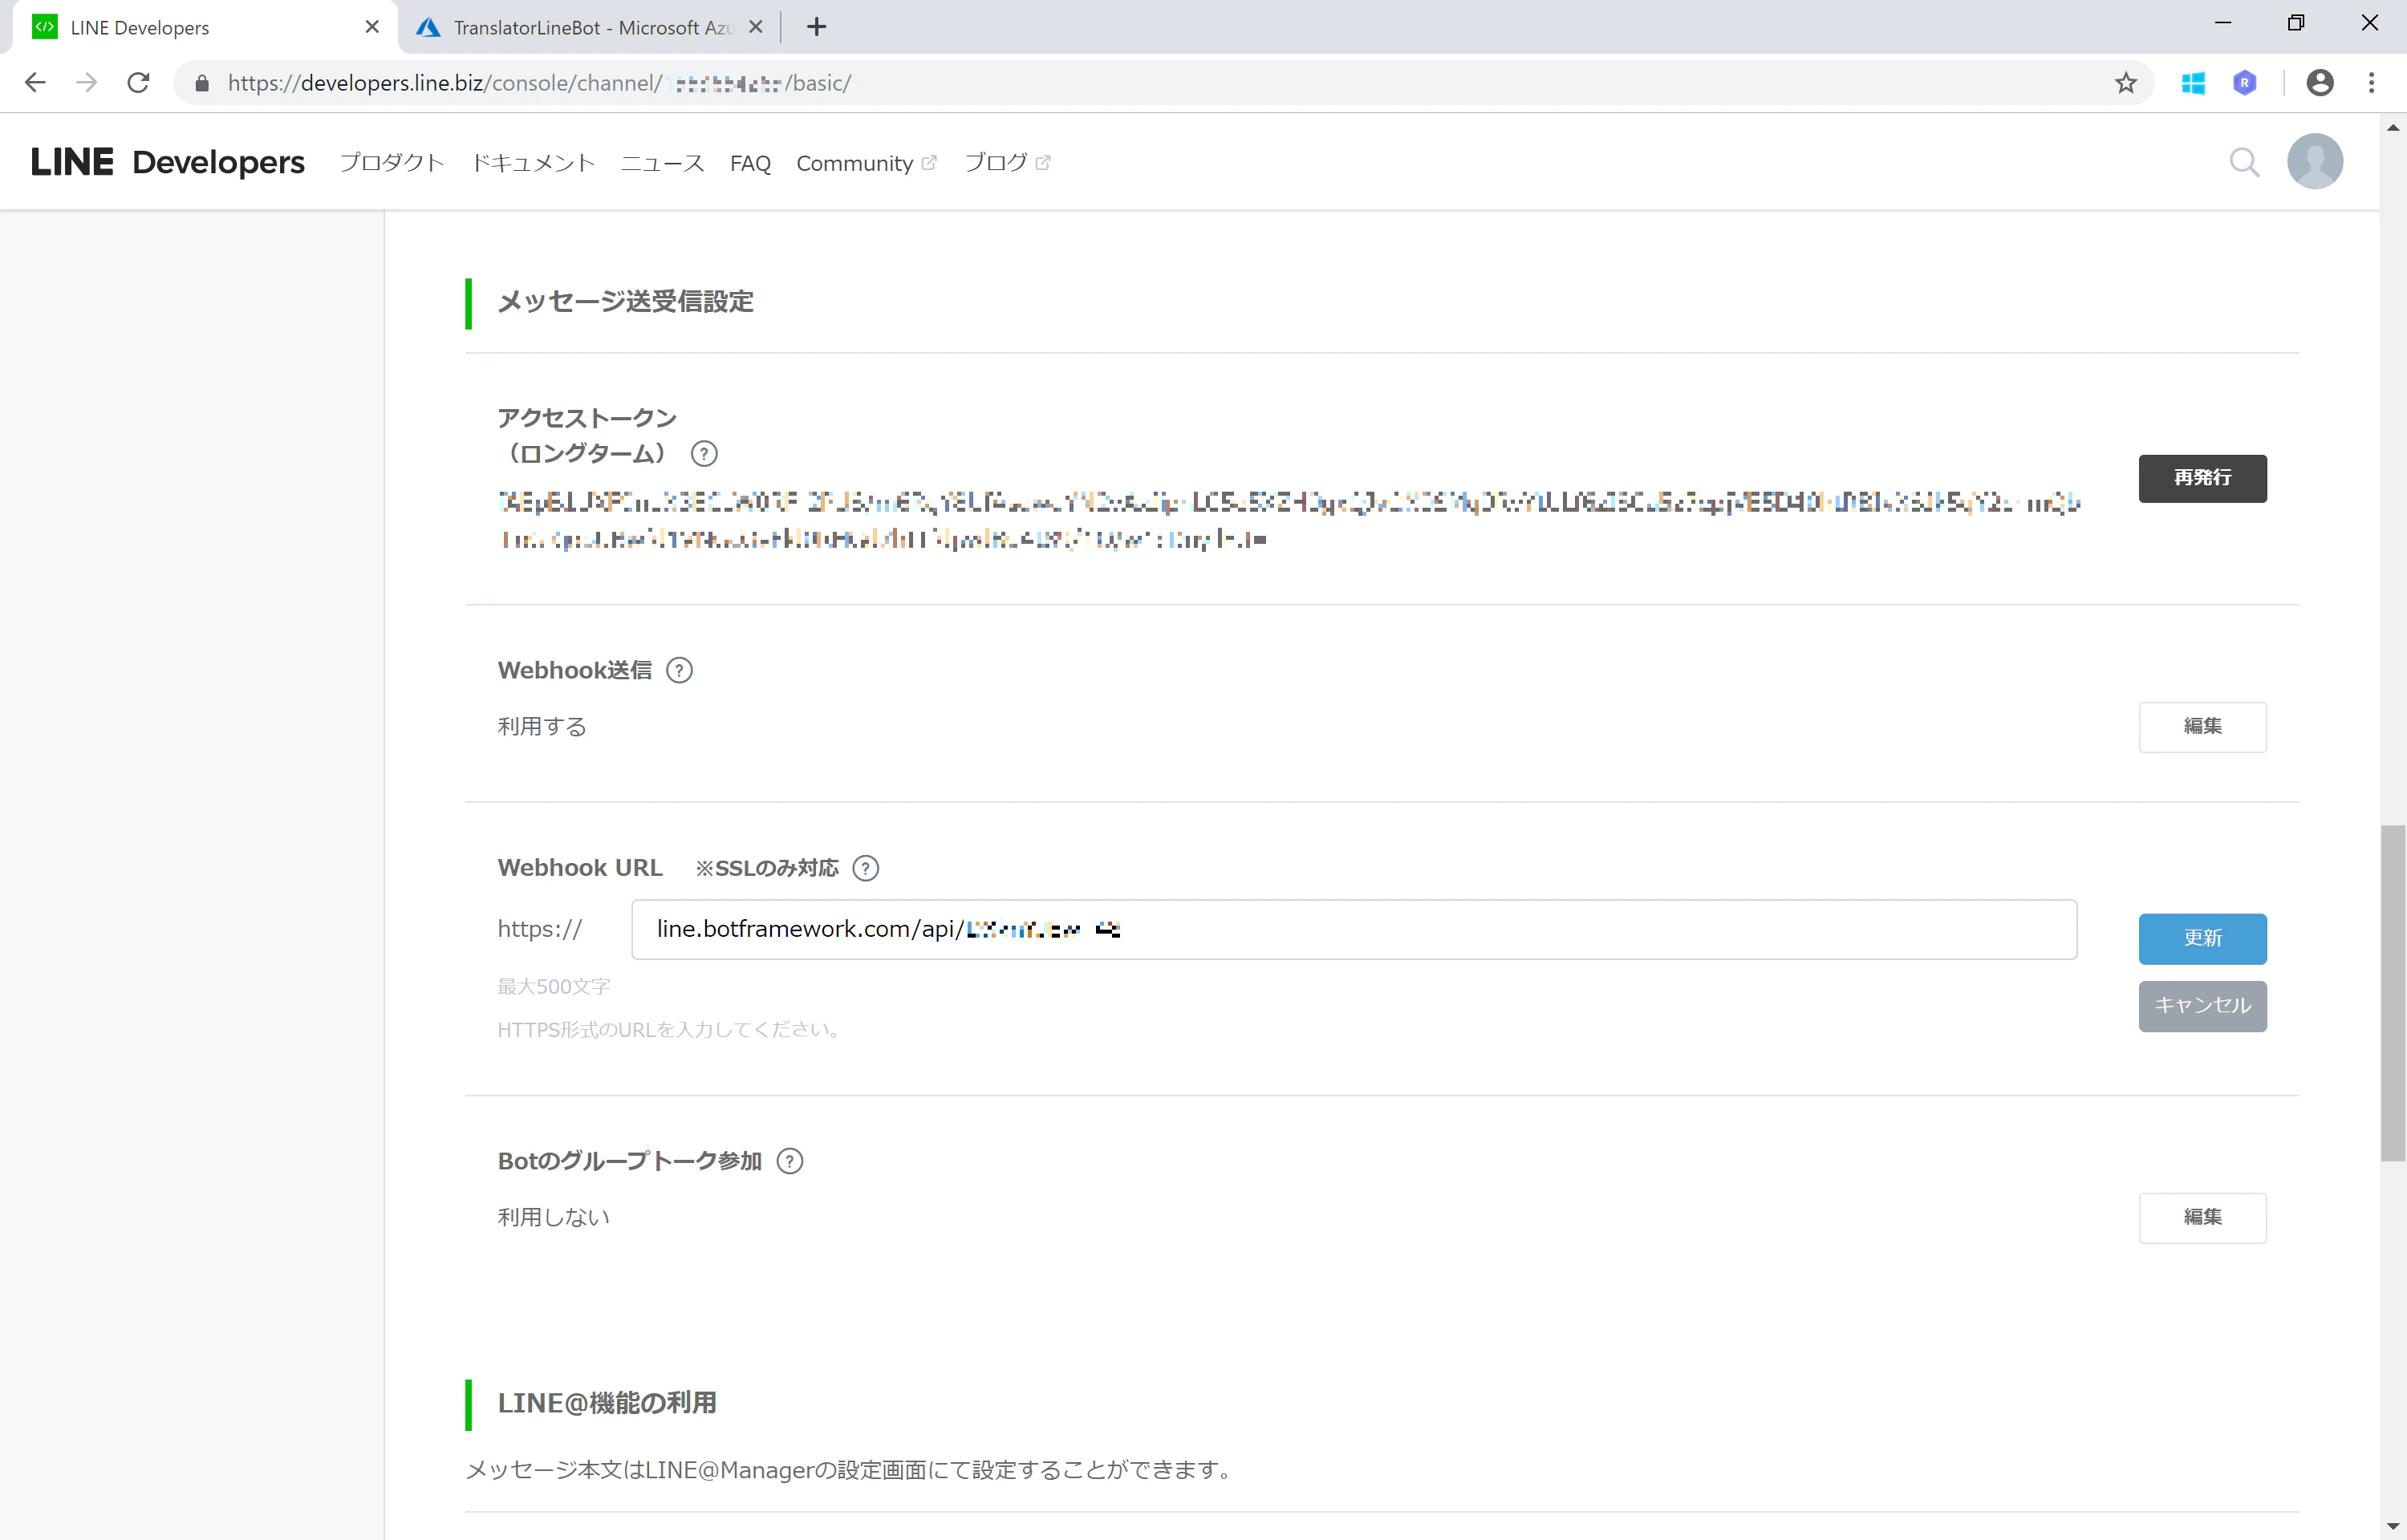Click the page vertical scrollbar thumb
Viewport: 2407px width, 1540px height.
coord(2393,993)
